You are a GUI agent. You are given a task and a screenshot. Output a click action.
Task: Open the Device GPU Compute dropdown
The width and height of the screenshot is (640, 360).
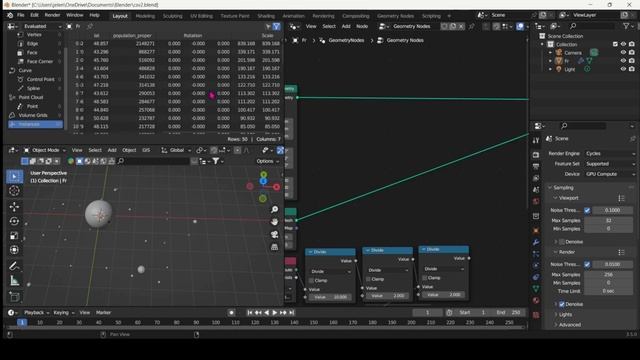tap(610, 174)
